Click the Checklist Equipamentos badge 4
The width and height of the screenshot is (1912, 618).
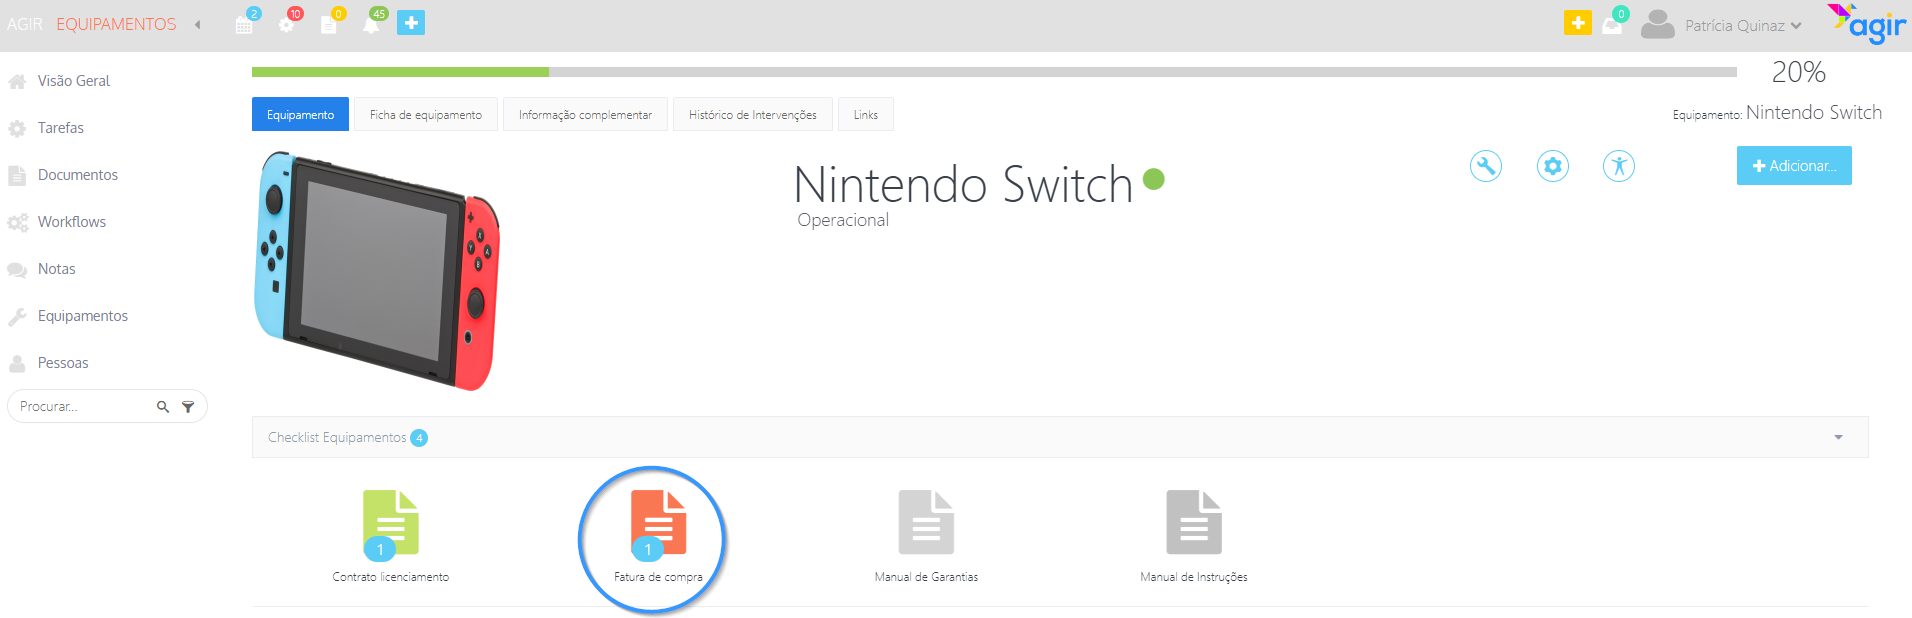point(419,438)
